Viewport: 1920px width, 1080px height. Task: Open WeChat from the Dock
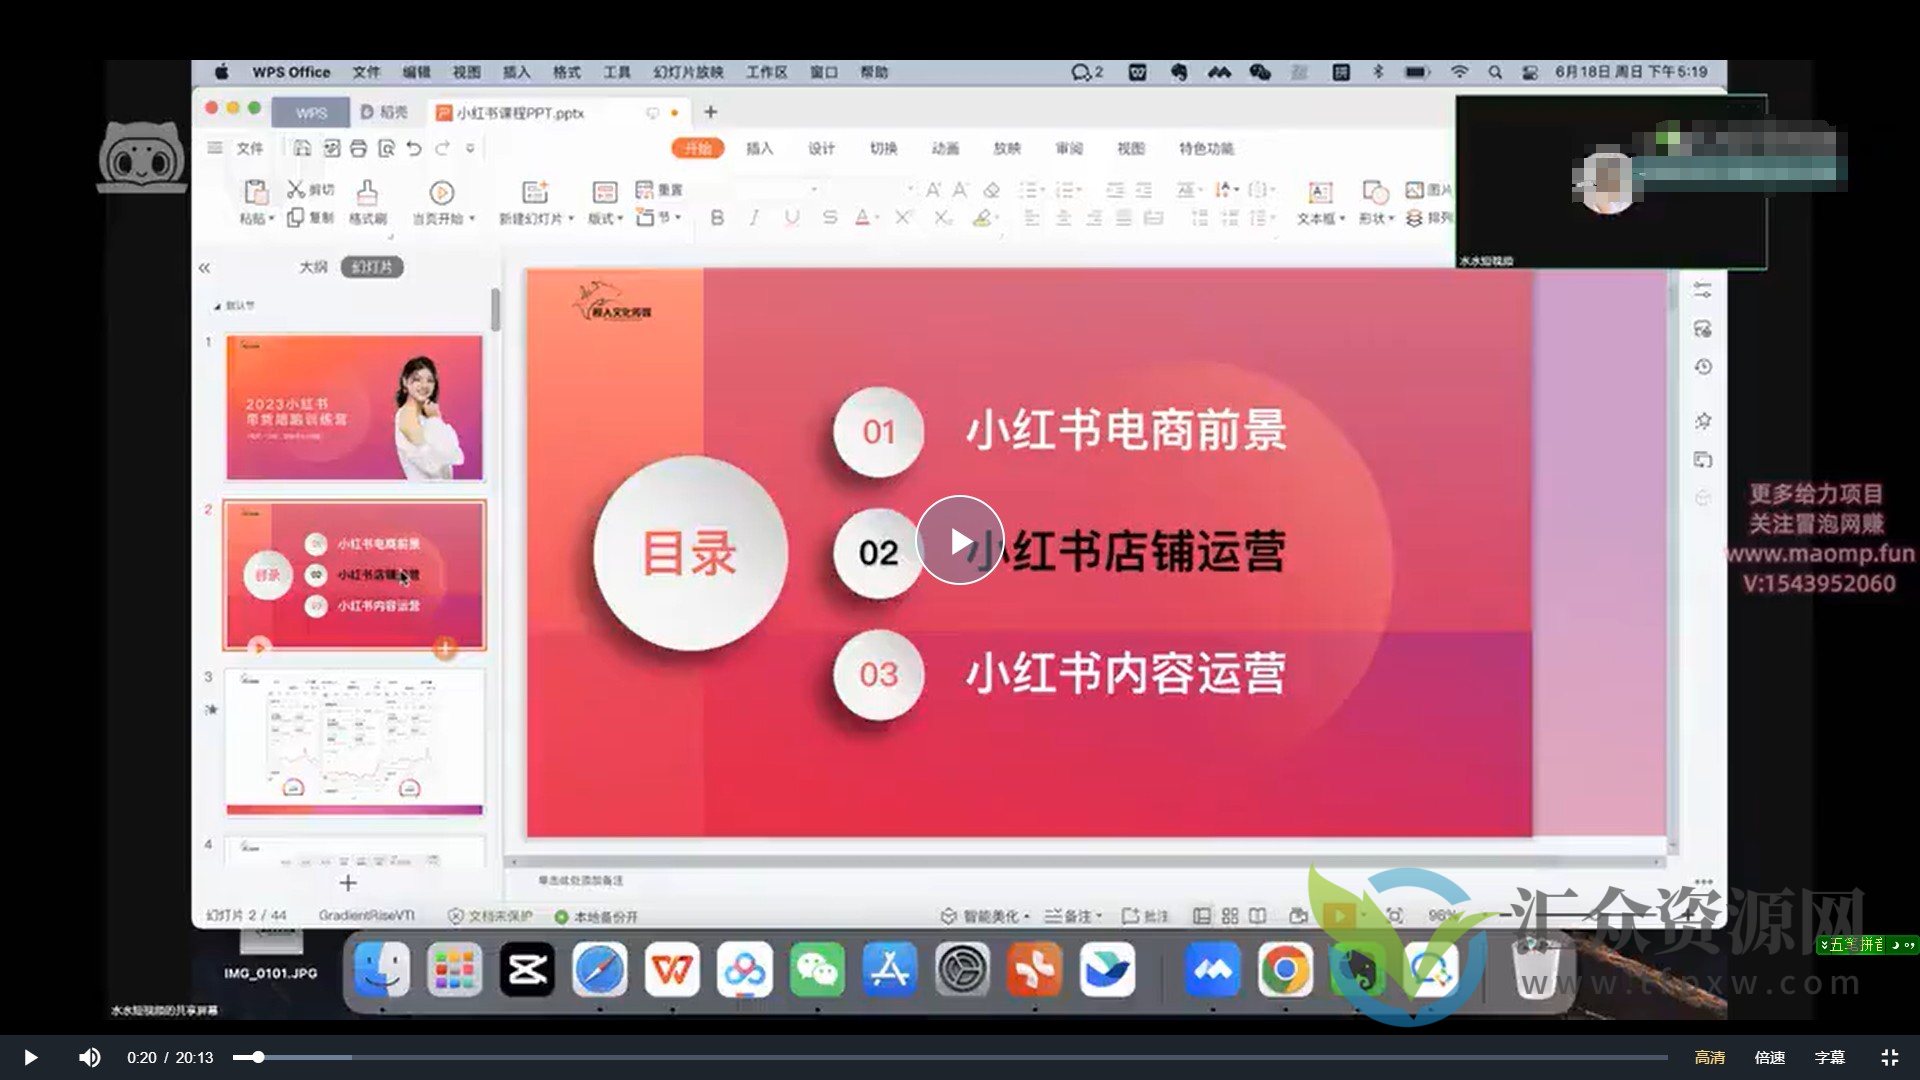[818, 970]
